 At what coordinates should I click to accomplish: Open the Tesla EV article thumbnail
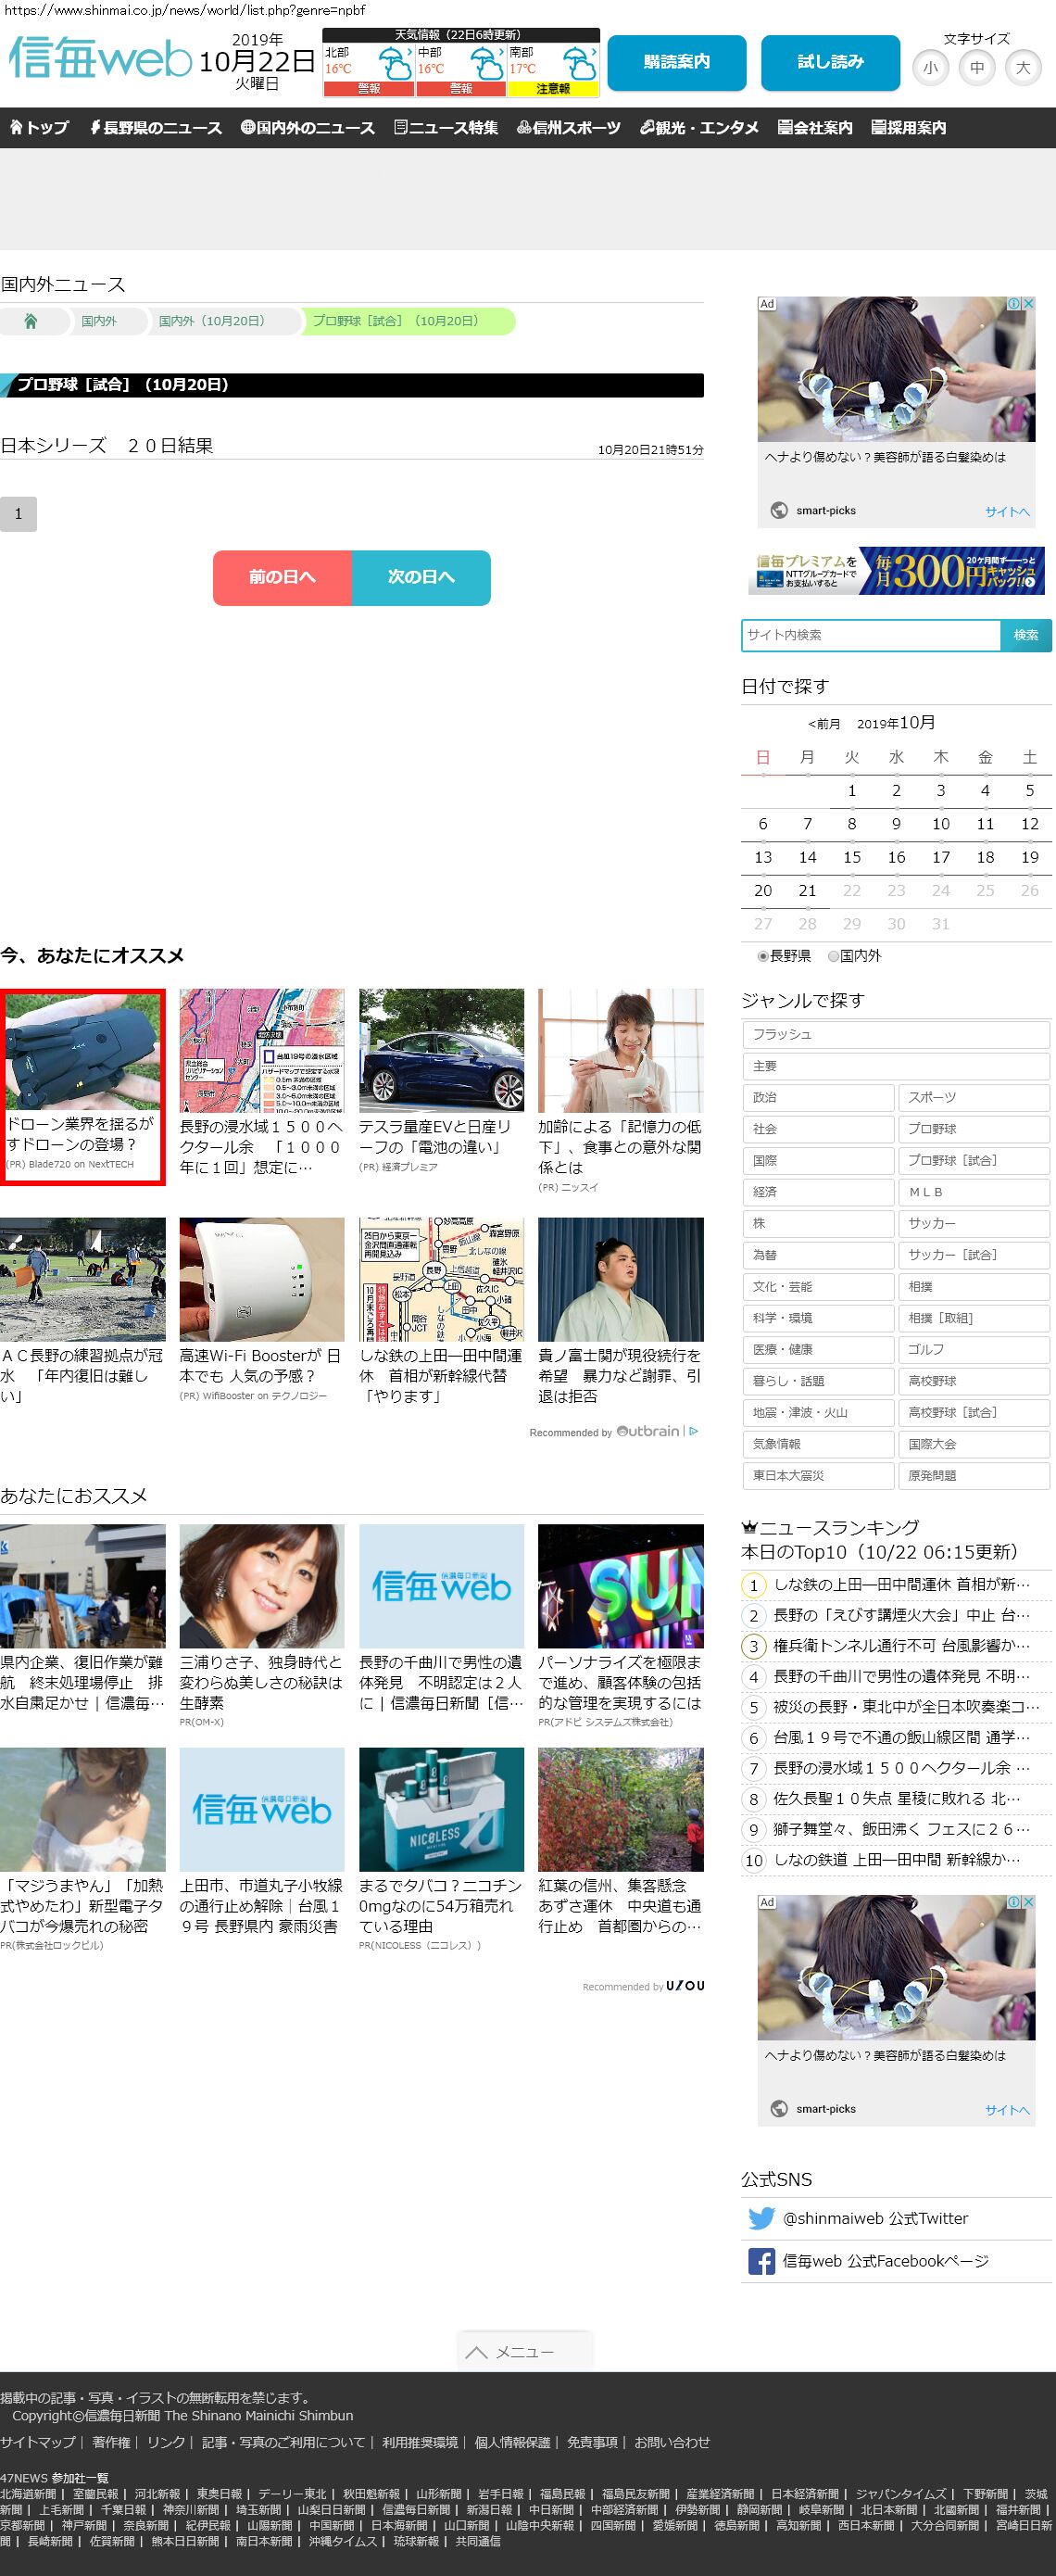[441, 1050]
